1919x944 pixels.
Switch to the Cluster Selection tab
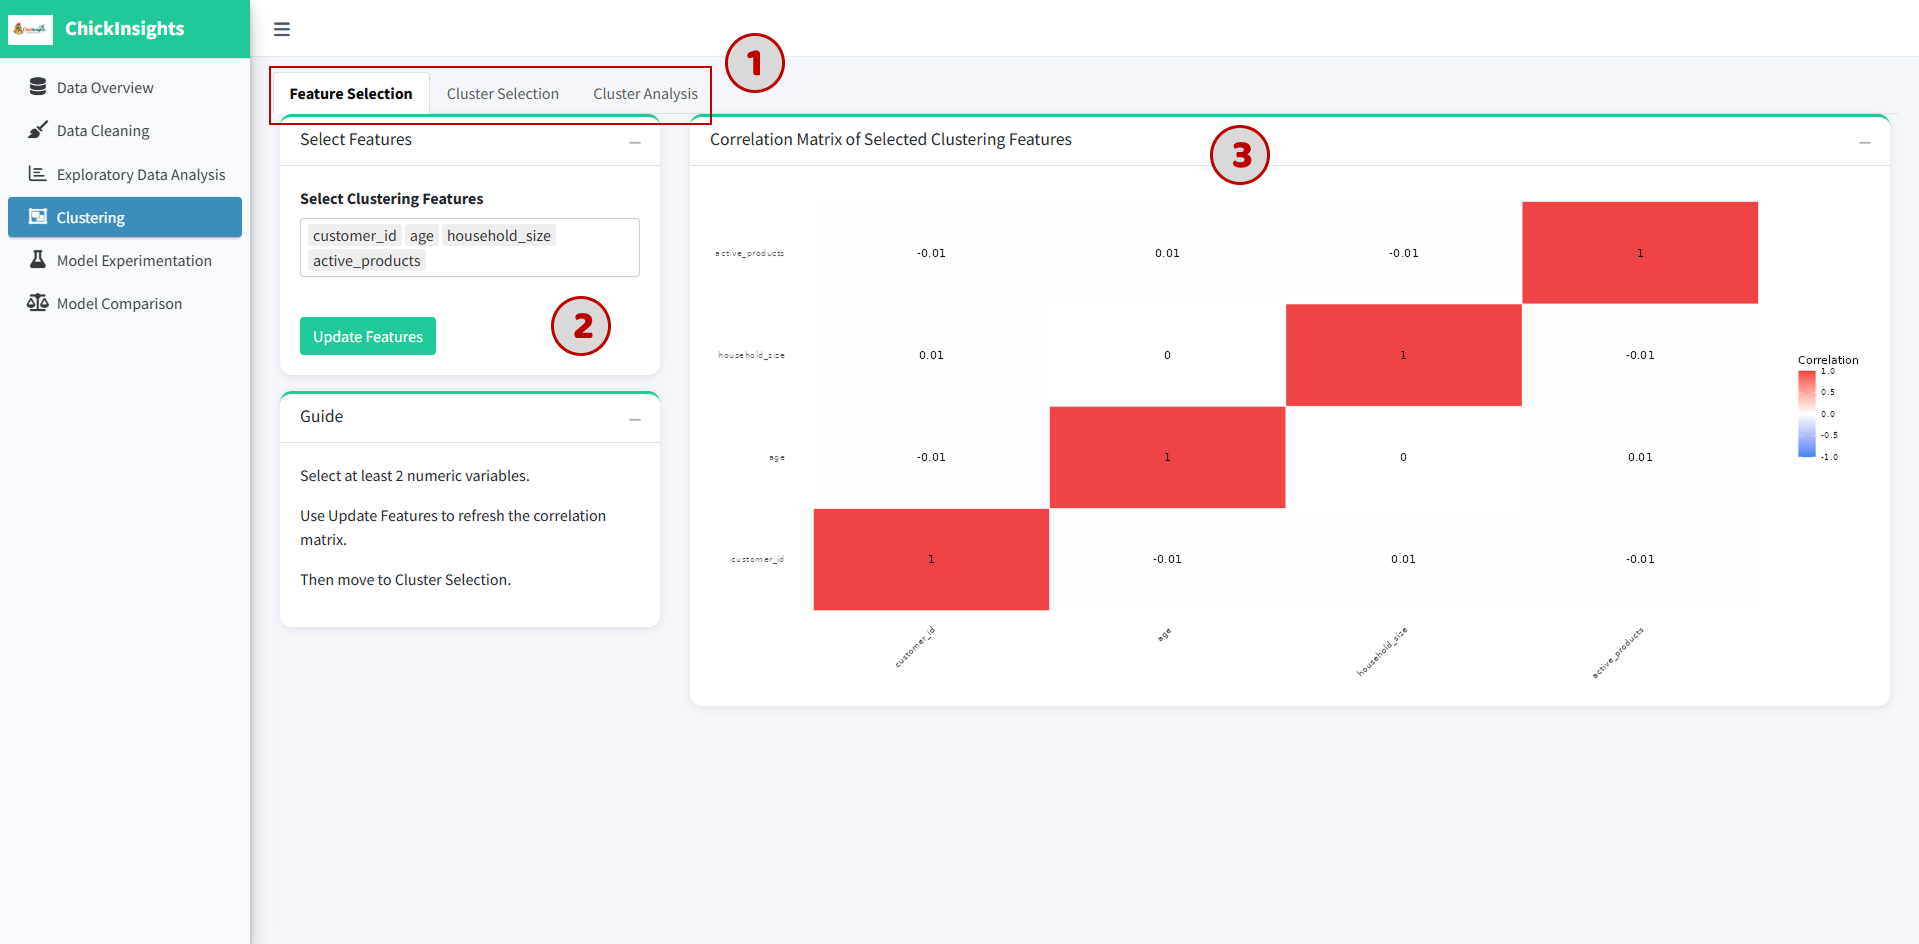[503, 94]
